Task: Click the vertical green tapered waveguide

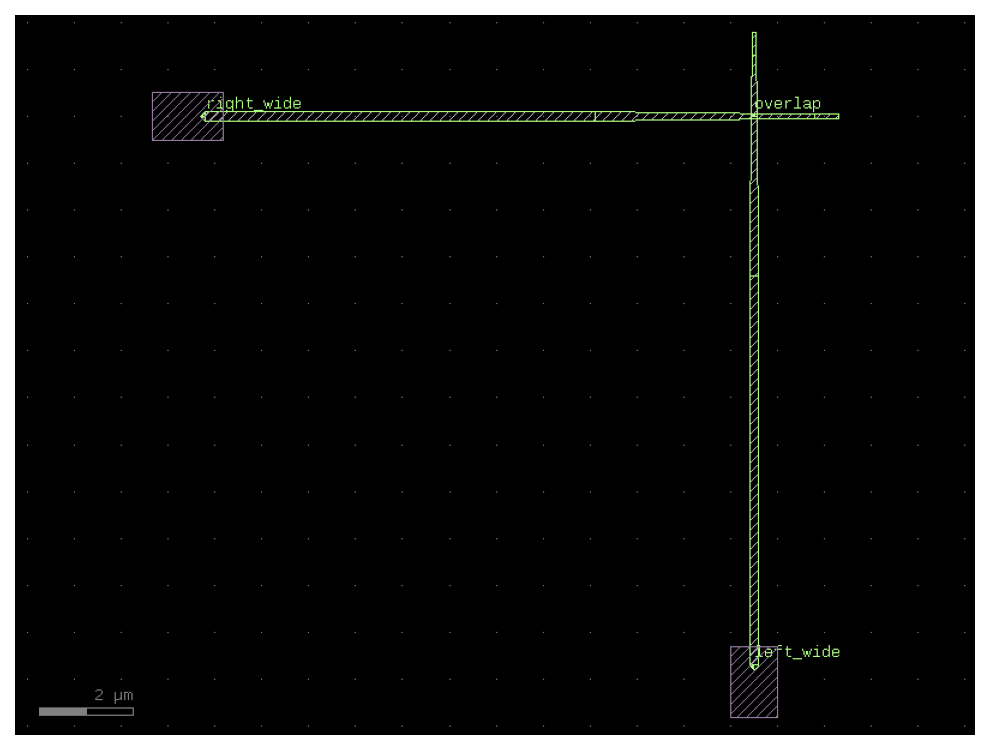Action: click(754, 350)
